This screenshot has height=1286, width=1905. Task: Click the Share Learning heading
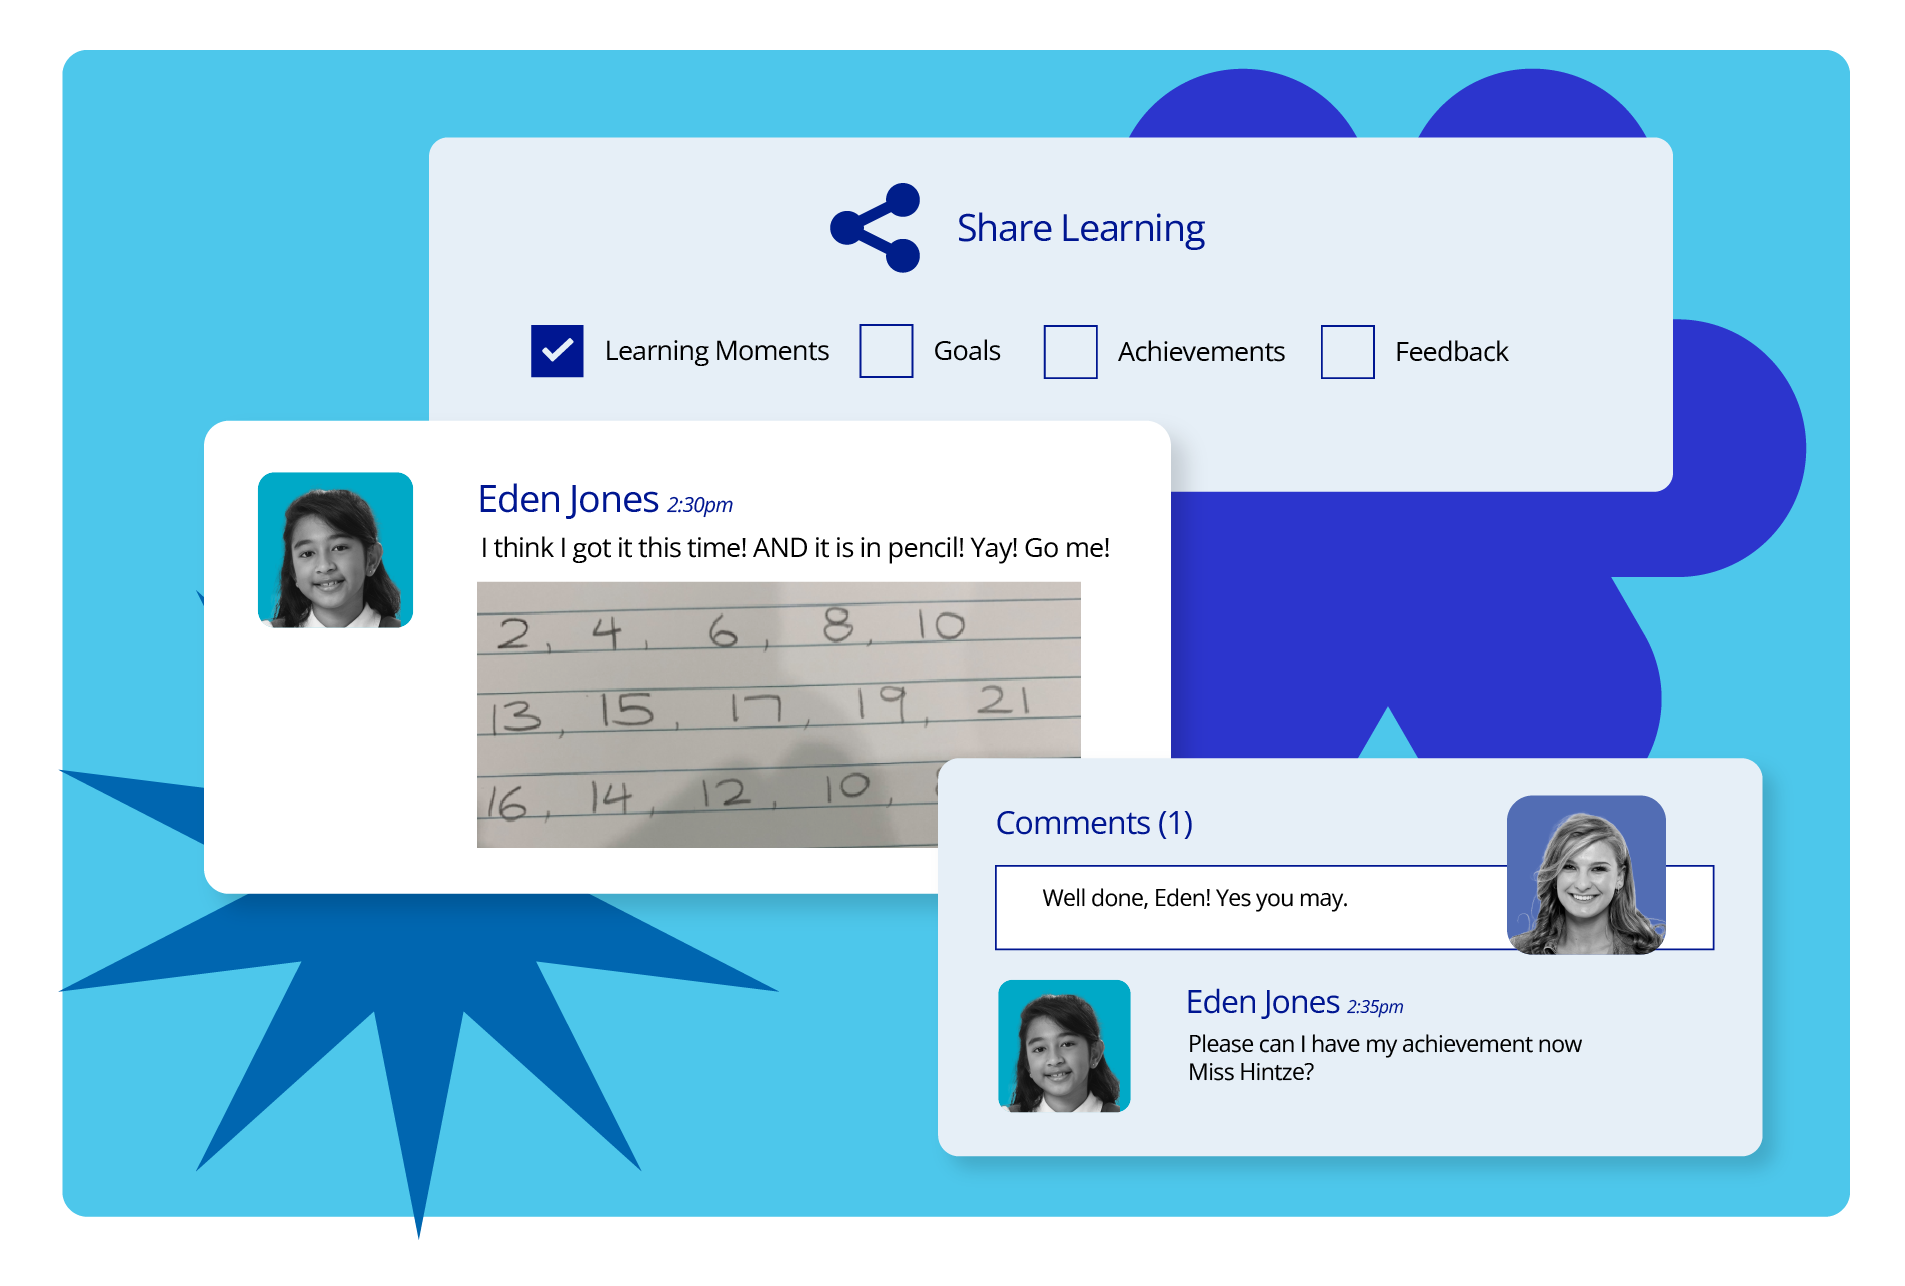pyautogui.click(x=1080, y=229)
